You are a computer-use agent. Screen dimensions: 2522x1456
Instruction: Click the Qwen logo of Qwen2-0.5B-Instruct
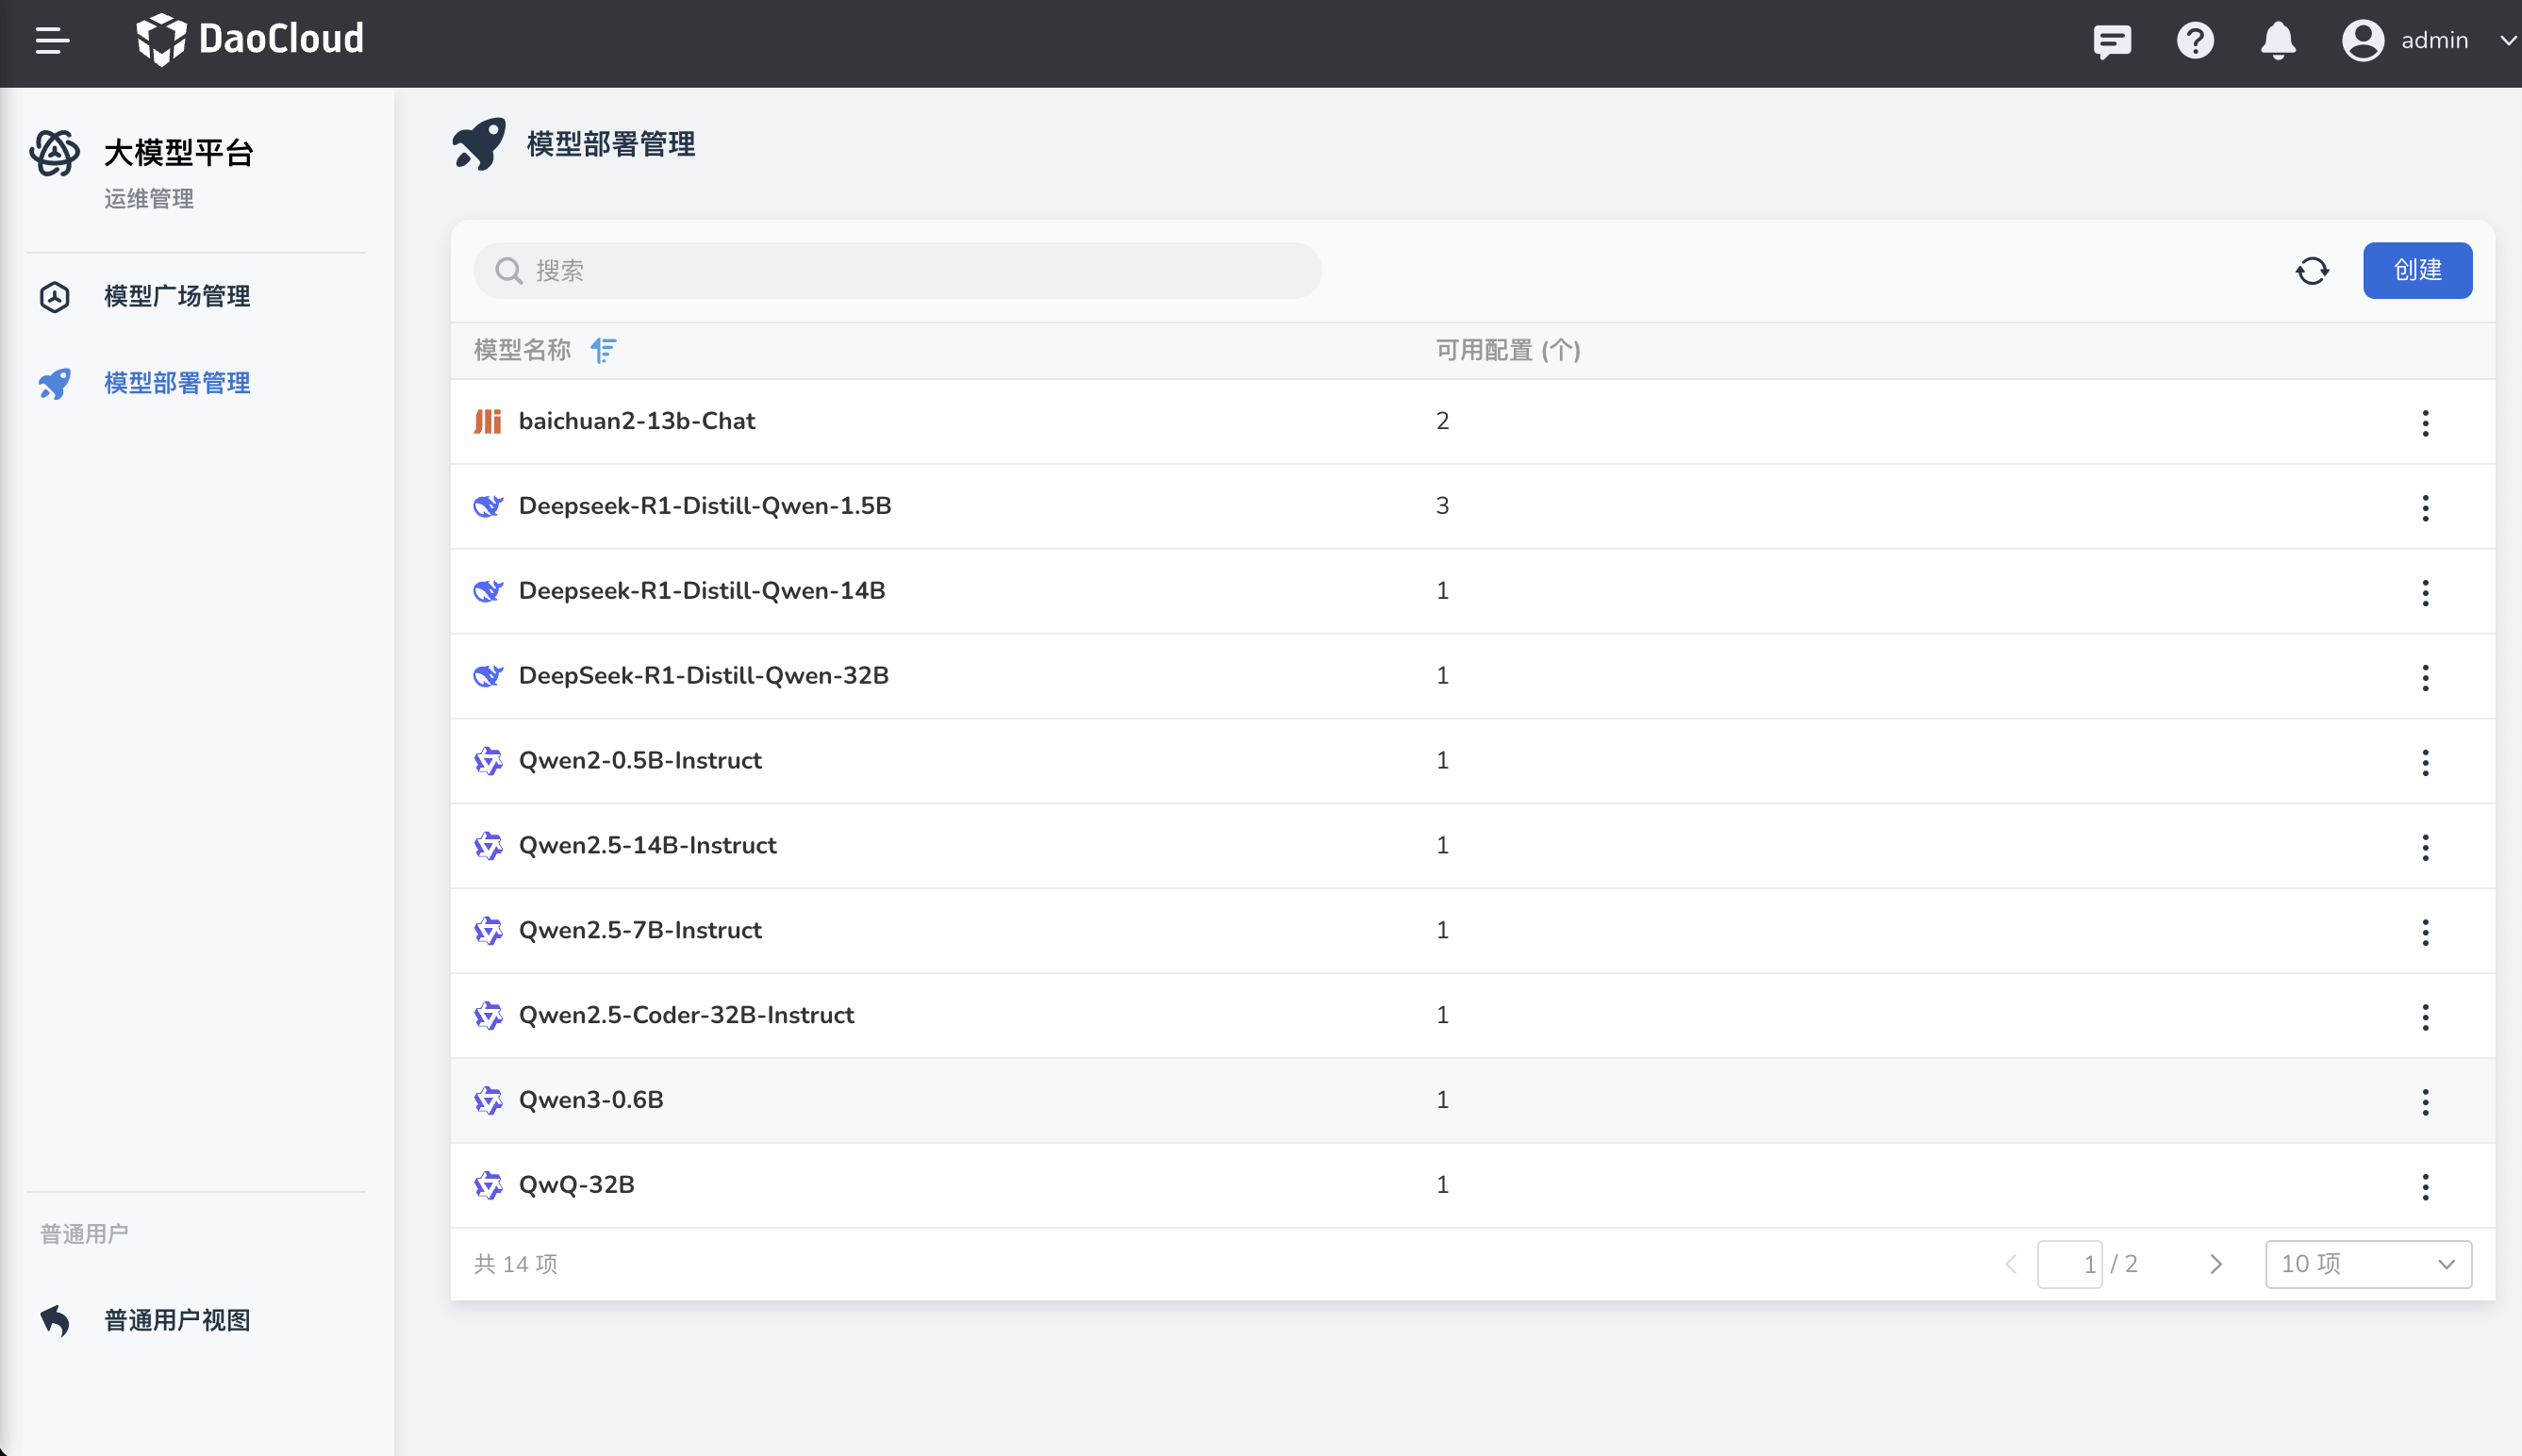click(x=488, y=761)
